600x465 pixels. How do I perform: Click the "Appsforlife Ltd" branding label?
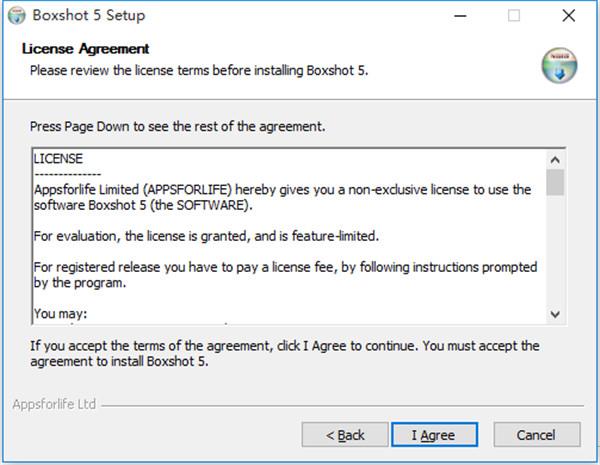click(x=53, y=405)
